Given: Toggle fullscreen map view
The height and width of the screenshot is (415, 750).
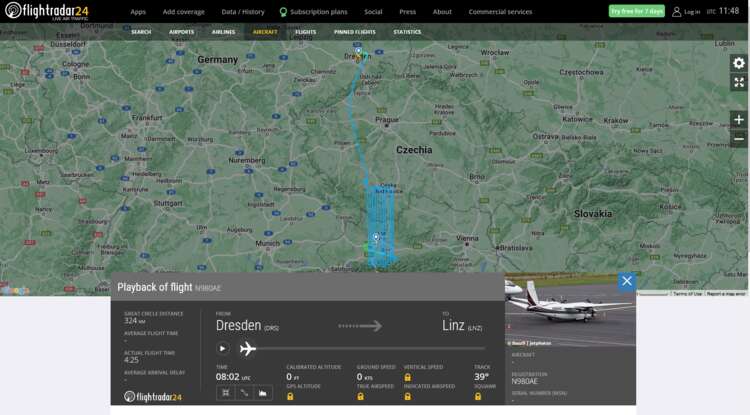Looking at the screenshot, I should pos(739,82).
